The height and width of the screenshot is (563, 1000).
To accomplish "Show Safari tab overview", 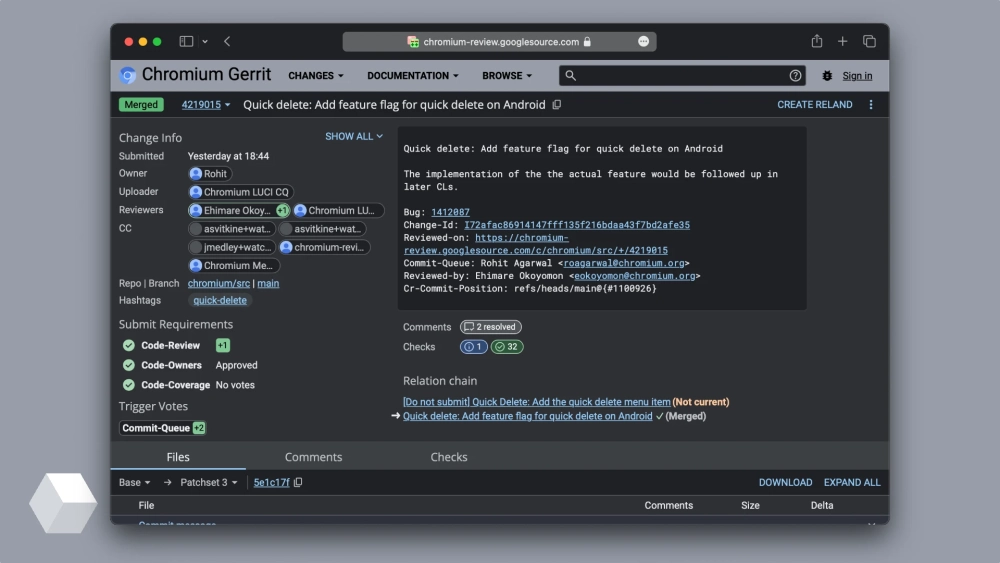I will click(869, 42).
